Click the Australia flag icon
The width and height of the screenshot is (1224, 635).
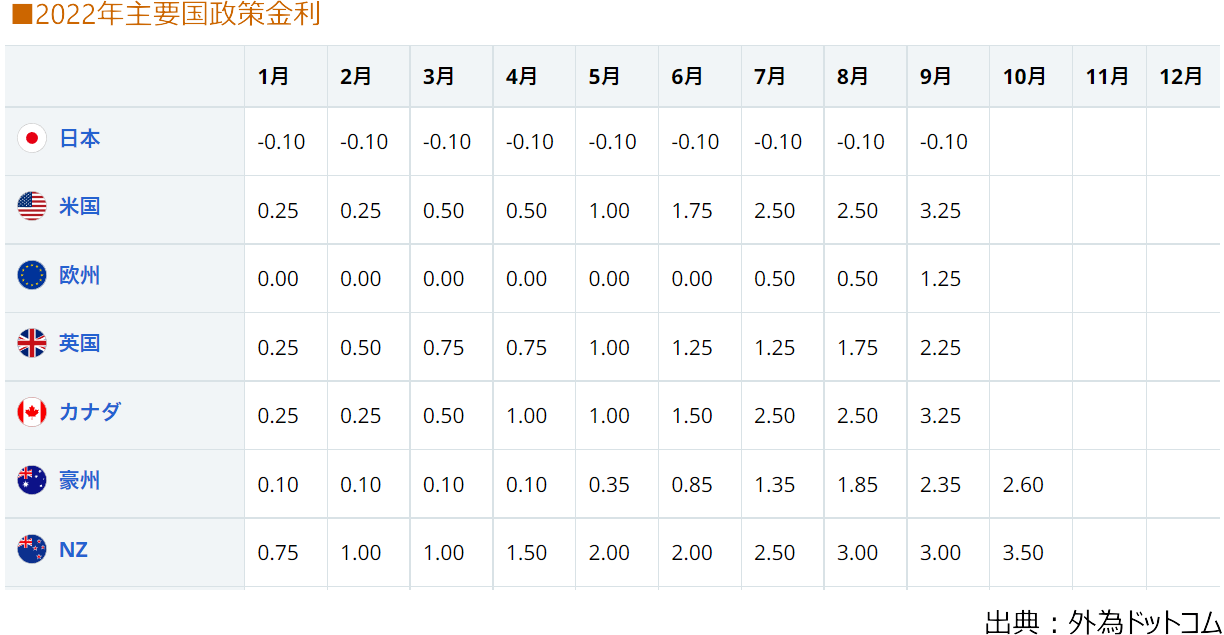(x=32, y=481)
